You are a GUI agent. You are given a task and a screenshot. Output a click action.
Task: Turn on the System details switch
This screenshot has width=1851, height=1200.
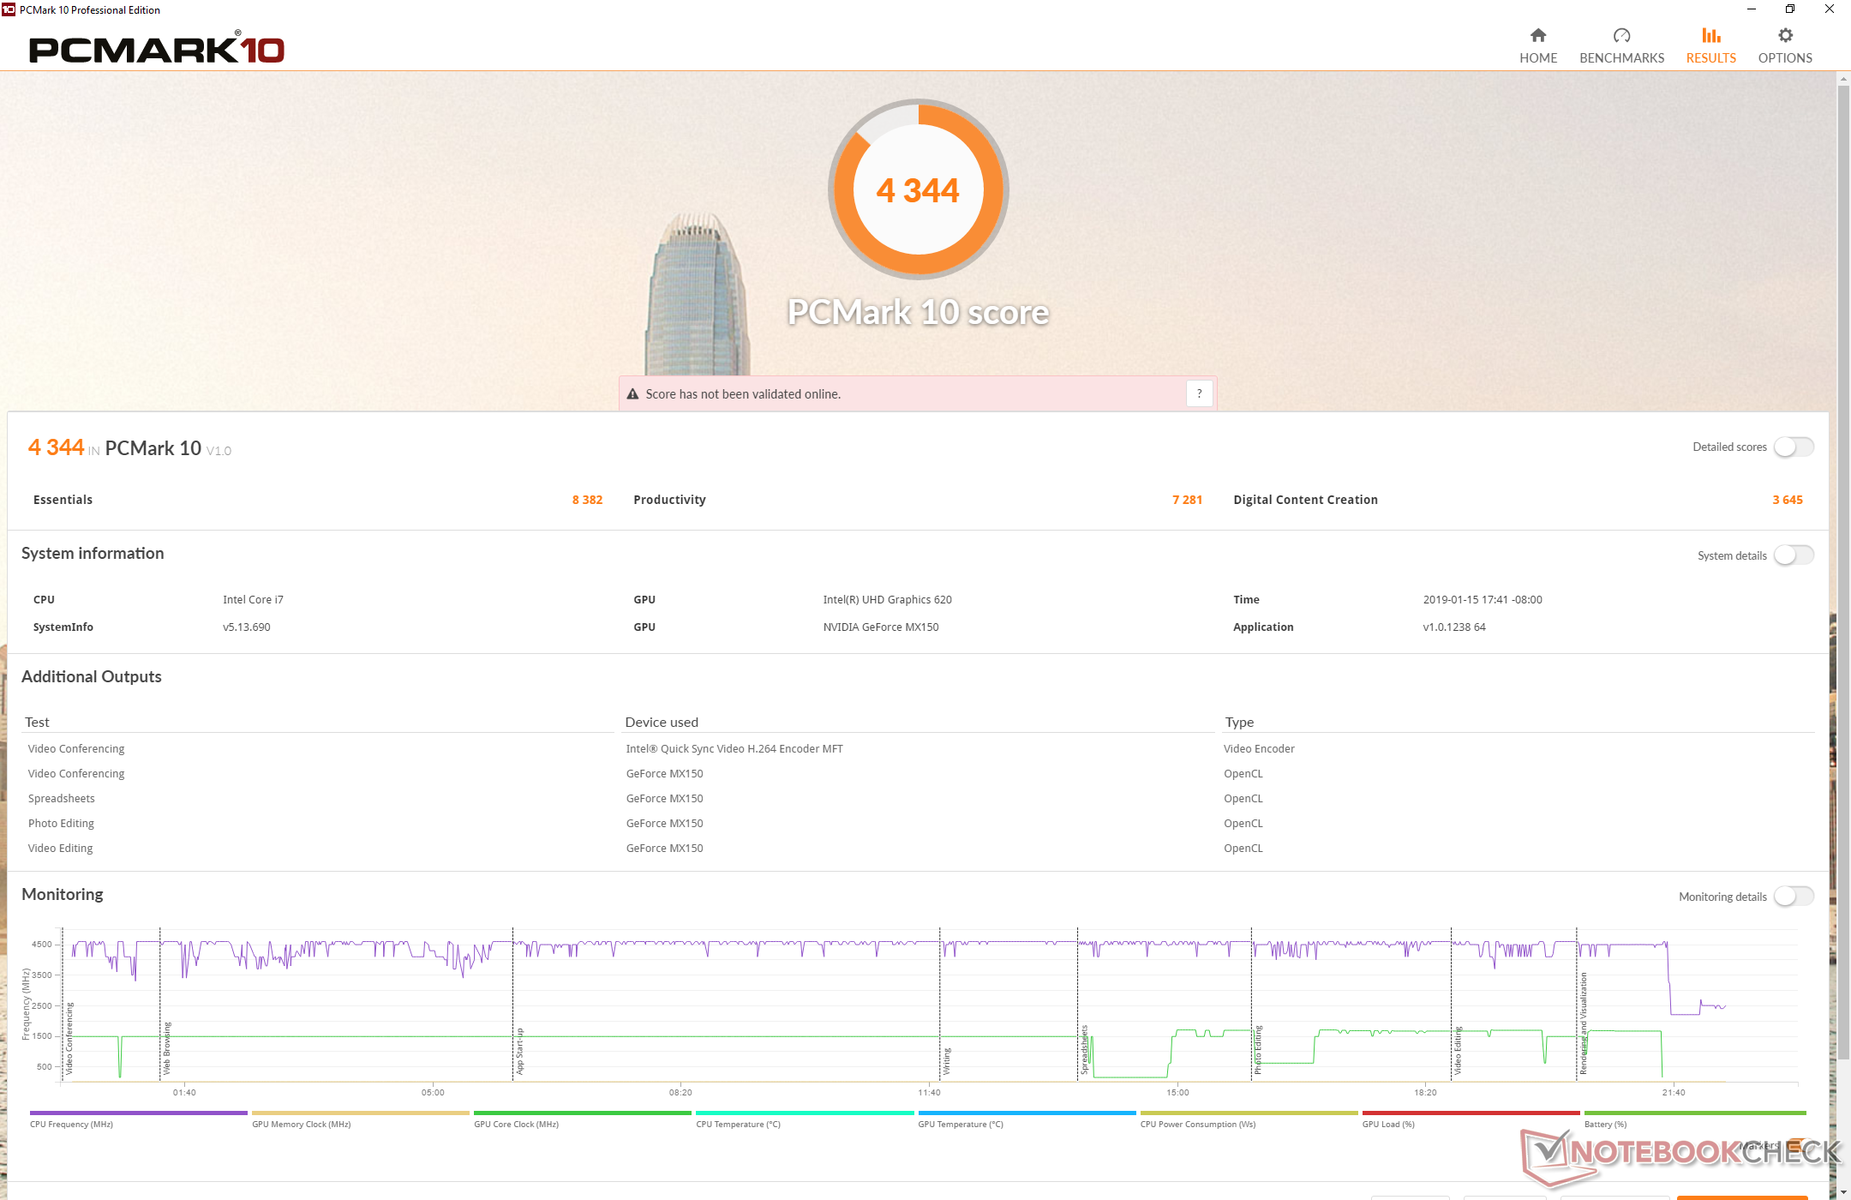1794,555
